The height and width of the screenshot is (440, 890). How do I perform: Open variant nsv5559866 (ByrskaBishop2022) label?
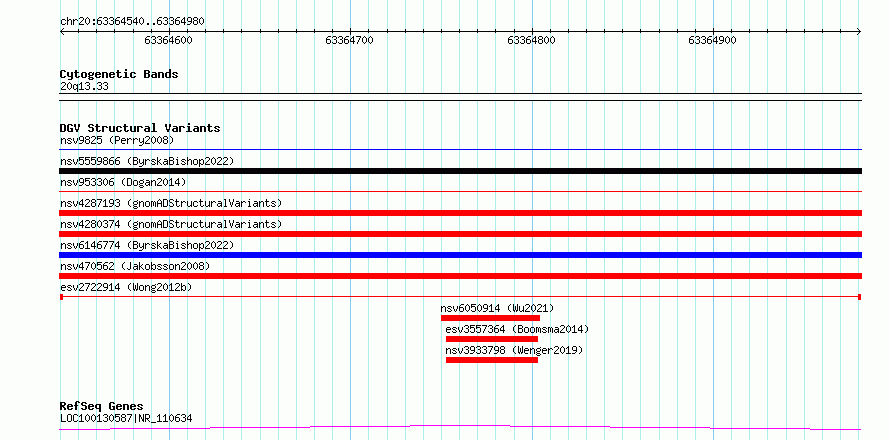147,161
